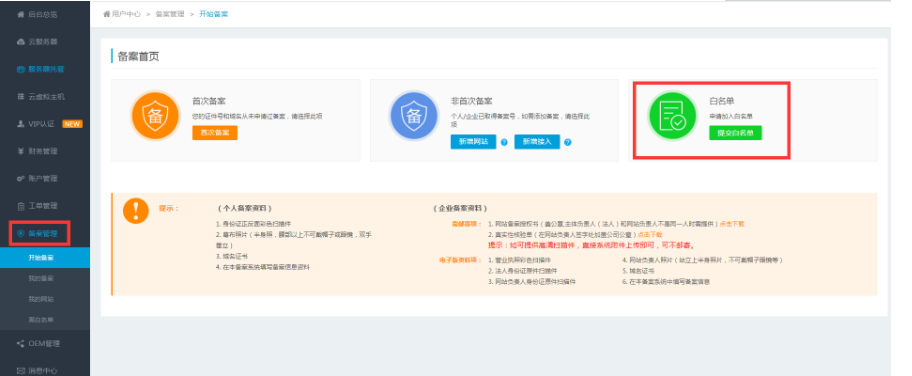The height and width of the screenshot is (376, 912).
Task: Click the 申请加入白名单 description text
Action: 731,116
